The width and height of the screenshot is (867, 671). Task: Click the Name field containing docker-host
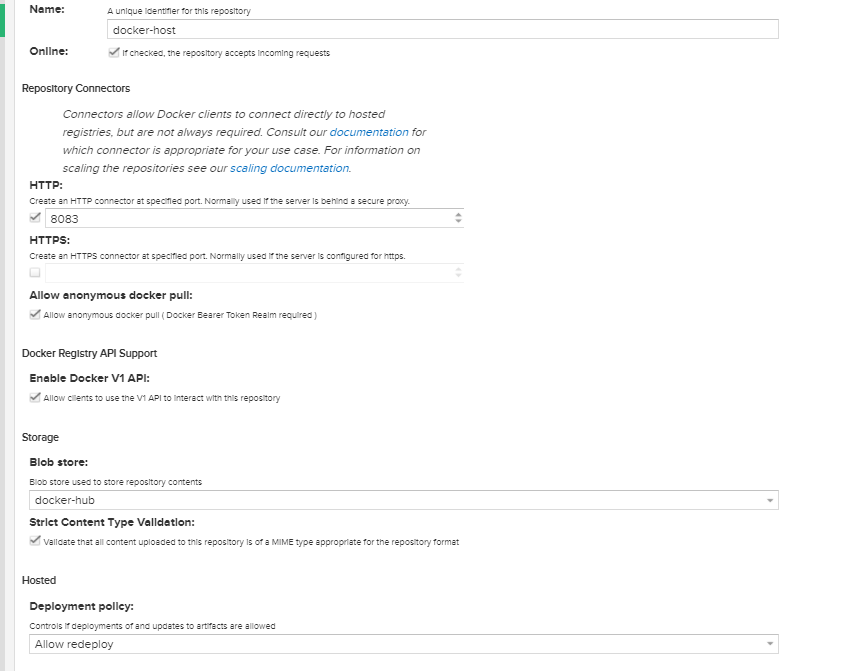click(441, 30)
